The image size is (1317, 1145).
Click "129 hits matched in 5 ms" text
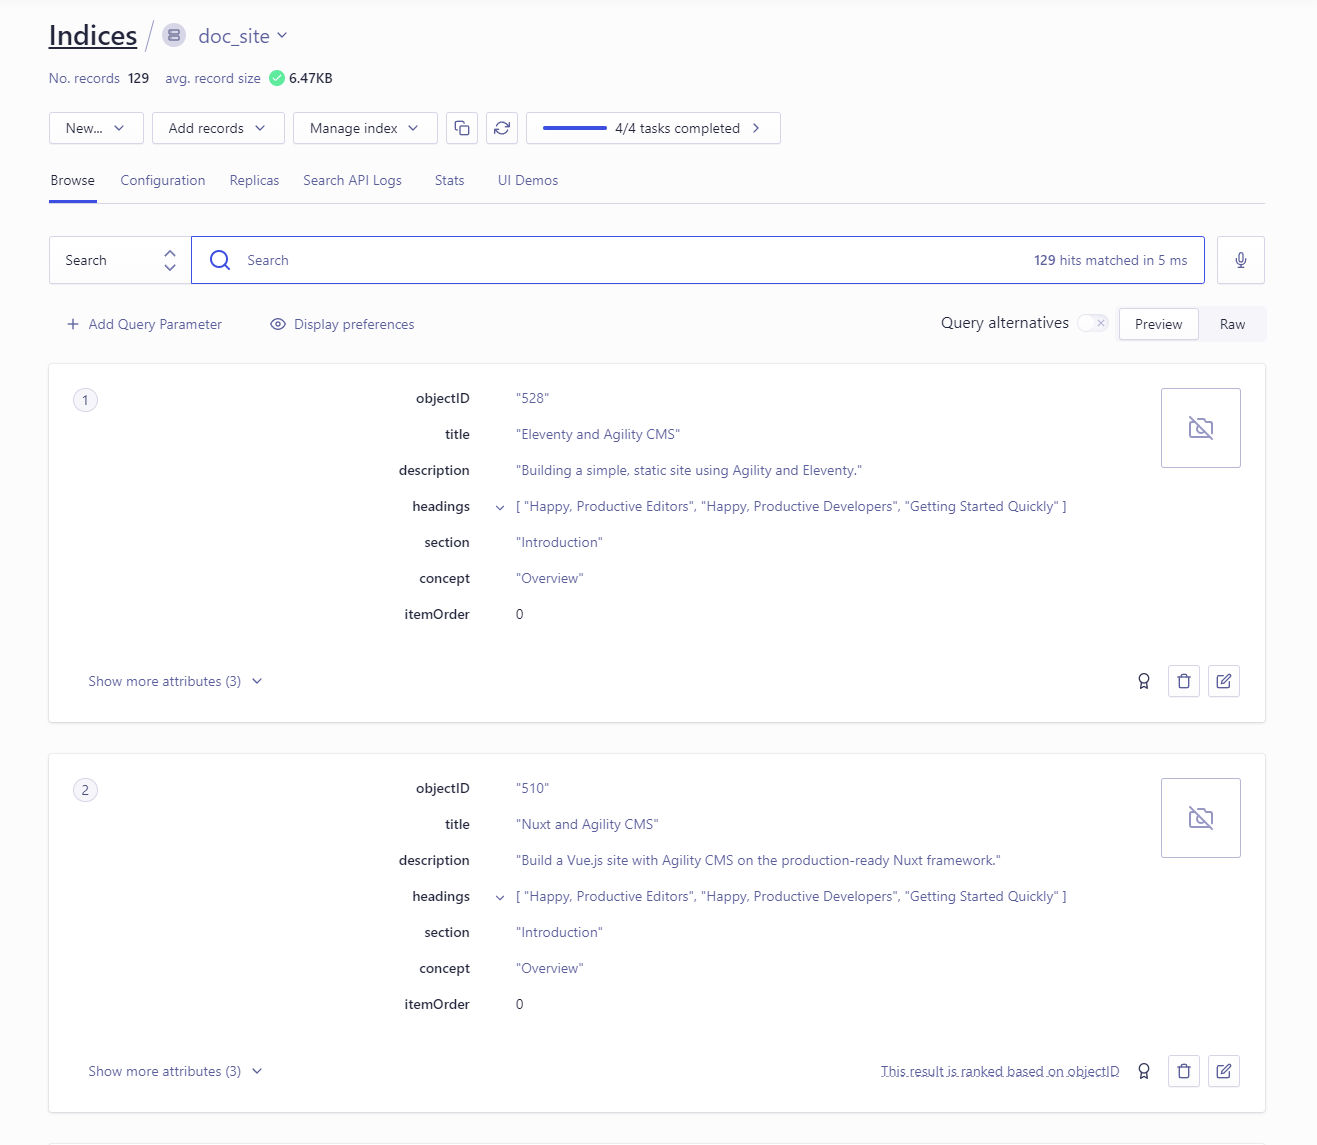[x=1111, y=260]
